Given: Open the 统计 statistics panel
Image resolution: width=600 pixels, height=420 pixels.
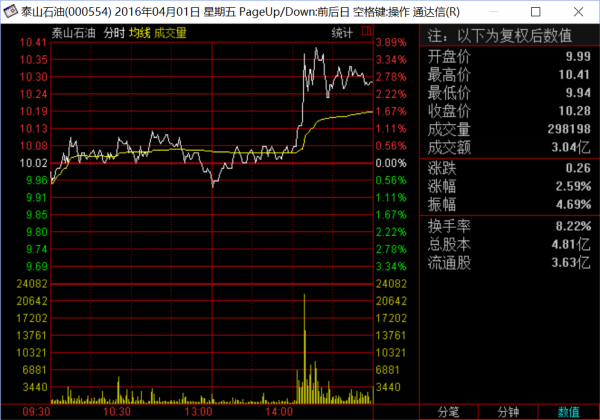Looking at the screenshot, I should pyautogui.click(x=343, y=33).
